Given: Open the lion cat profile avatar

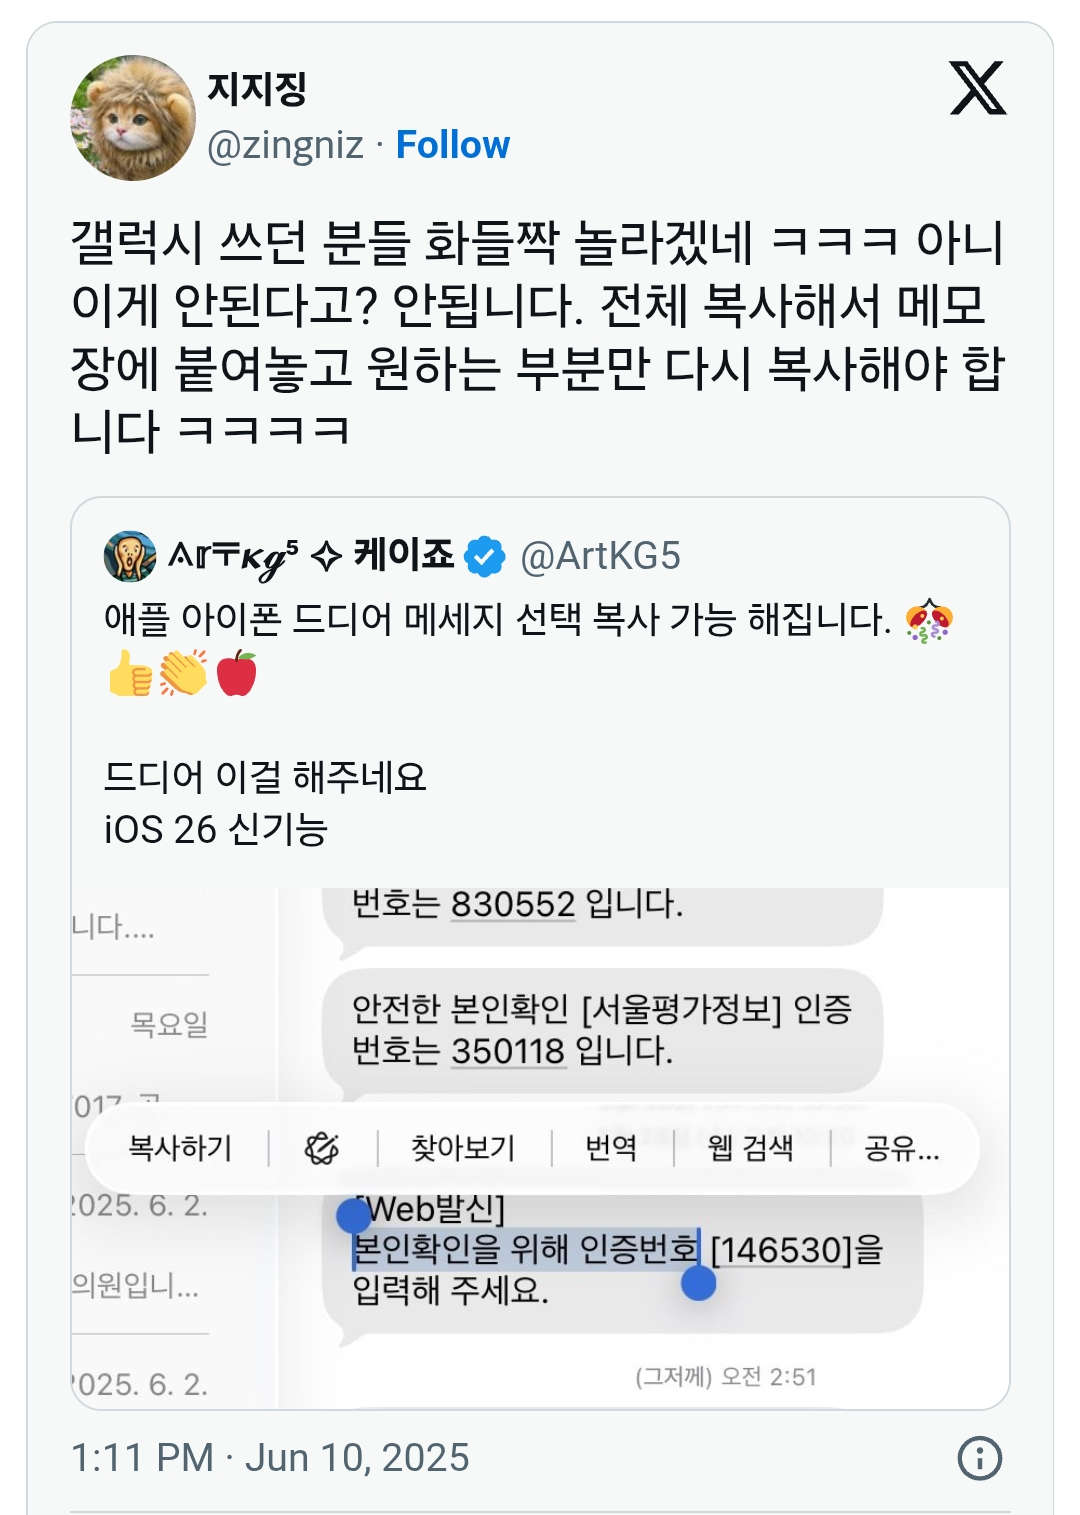Looking at the screenshot, I should 133,118.
